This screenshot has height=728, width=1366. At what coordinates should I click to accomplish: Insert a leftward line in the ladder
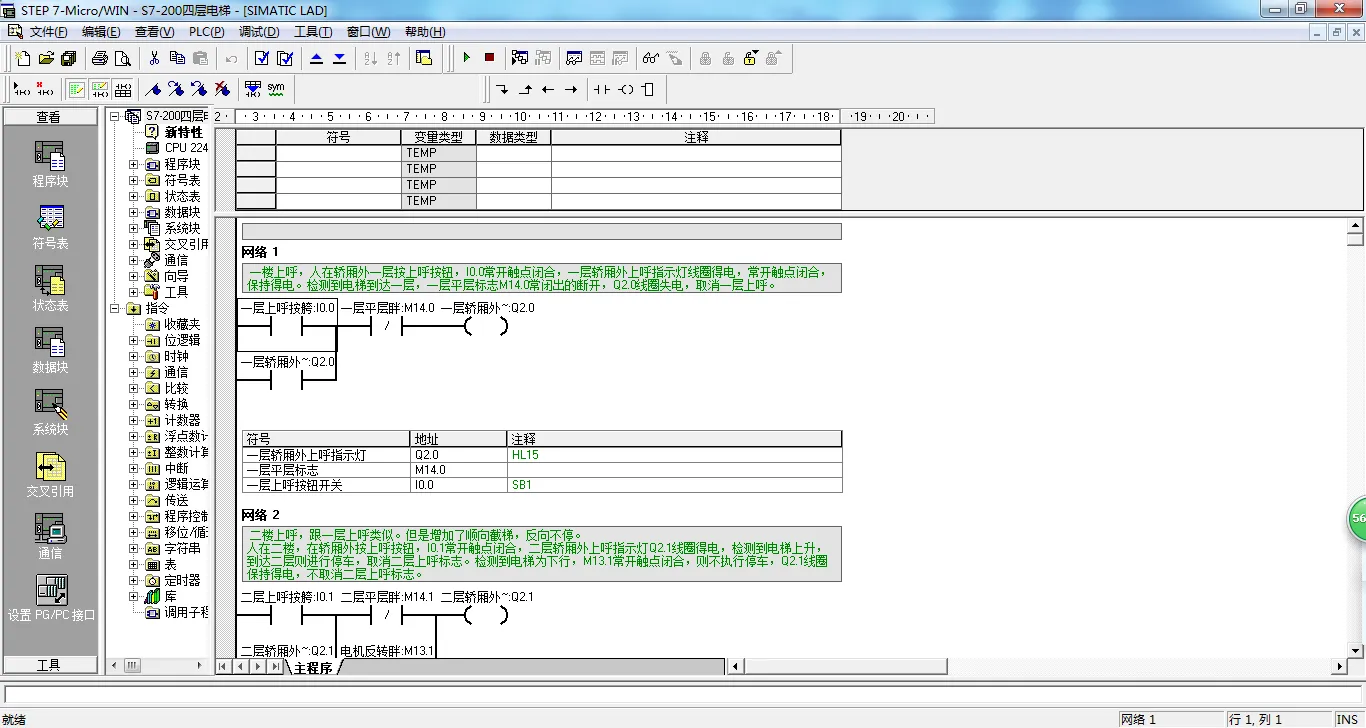548,89
